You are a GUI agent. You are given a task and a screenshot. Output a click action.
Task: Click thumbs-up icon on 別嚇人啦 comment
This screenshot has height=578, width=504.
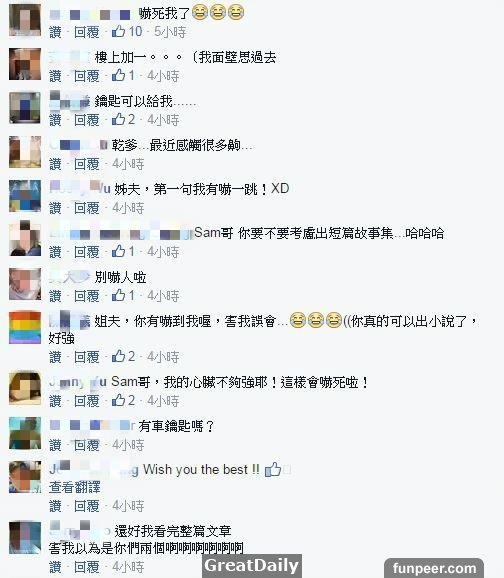tap(118, 295)
